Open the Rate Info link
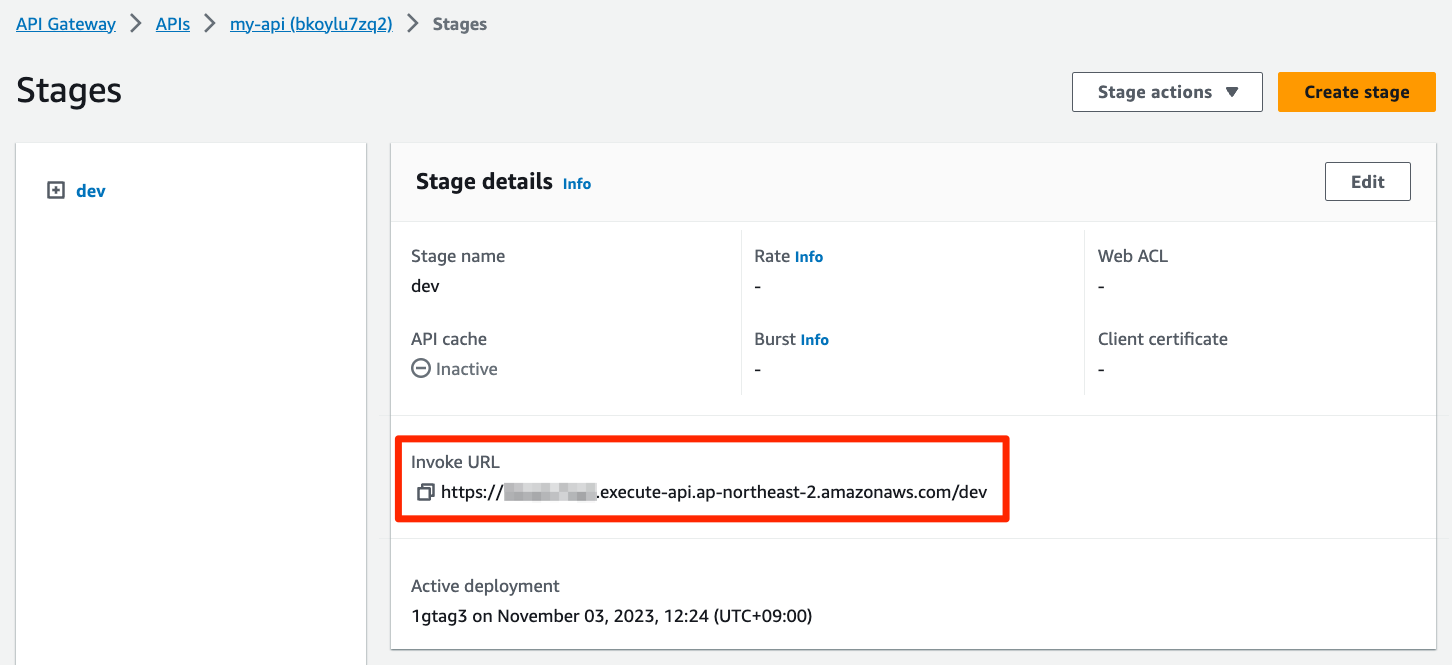The image size is (1452, 665). pyautogui.click(x=809, y=257)
